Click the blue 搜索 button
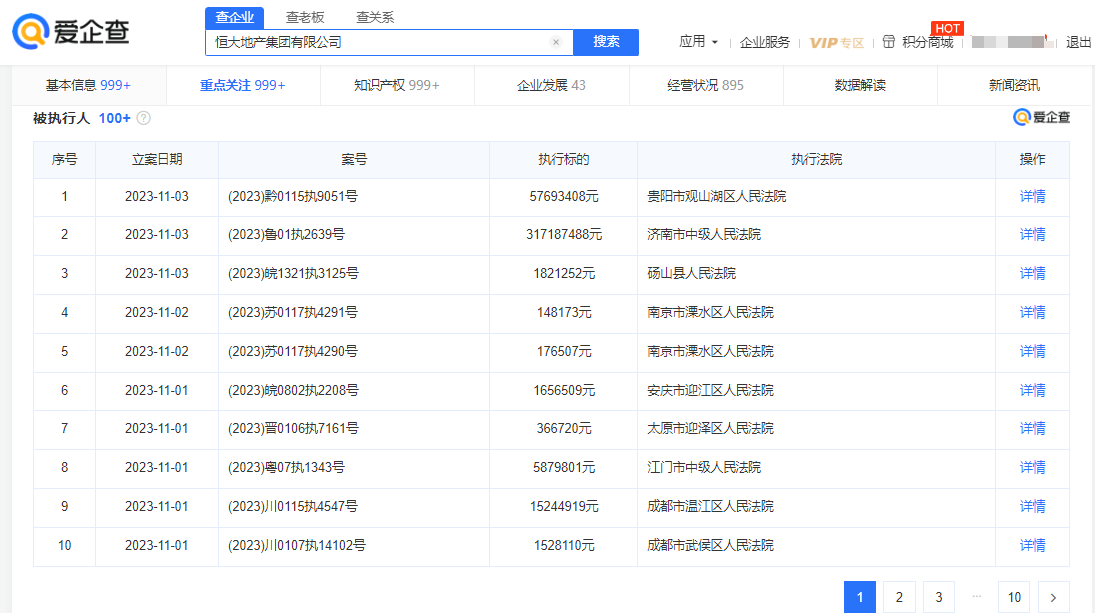Viewport: 1095px width, 613px height. coord(605,42)
